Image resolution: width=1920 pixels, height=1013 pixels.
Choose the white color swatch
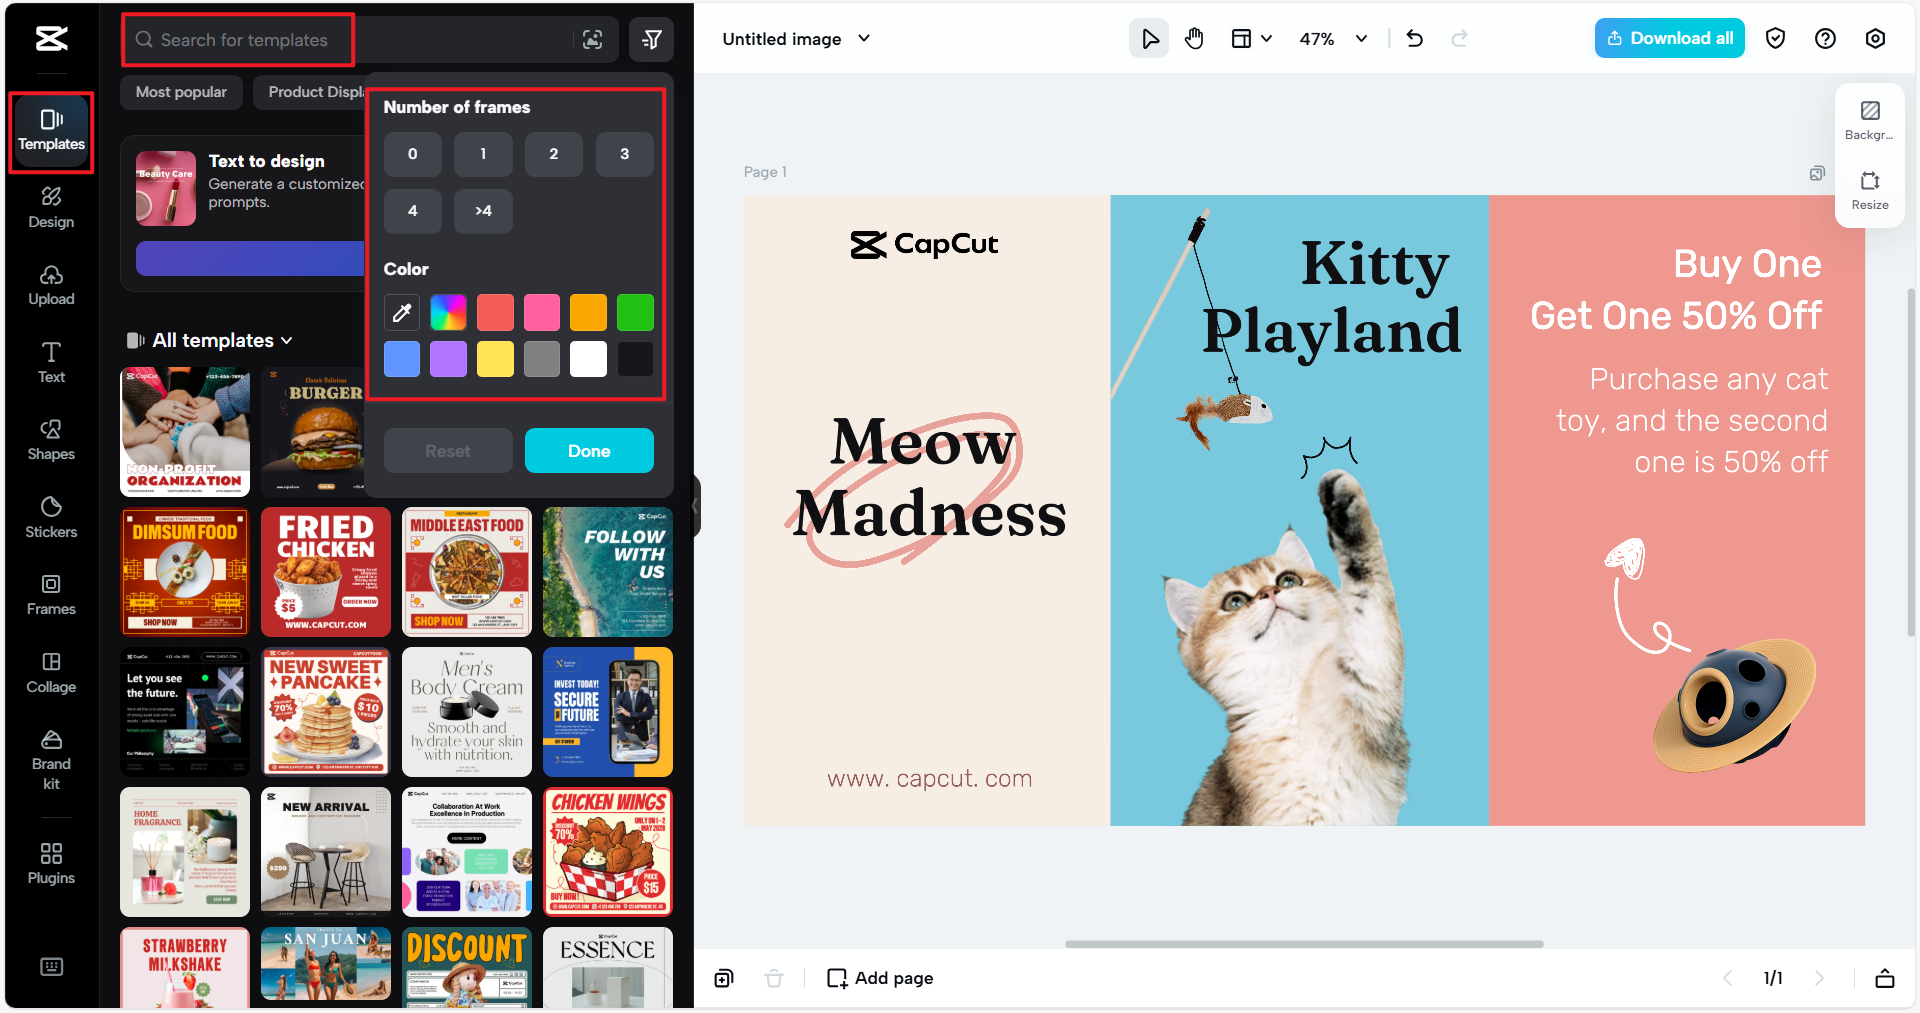coord(588,359)
